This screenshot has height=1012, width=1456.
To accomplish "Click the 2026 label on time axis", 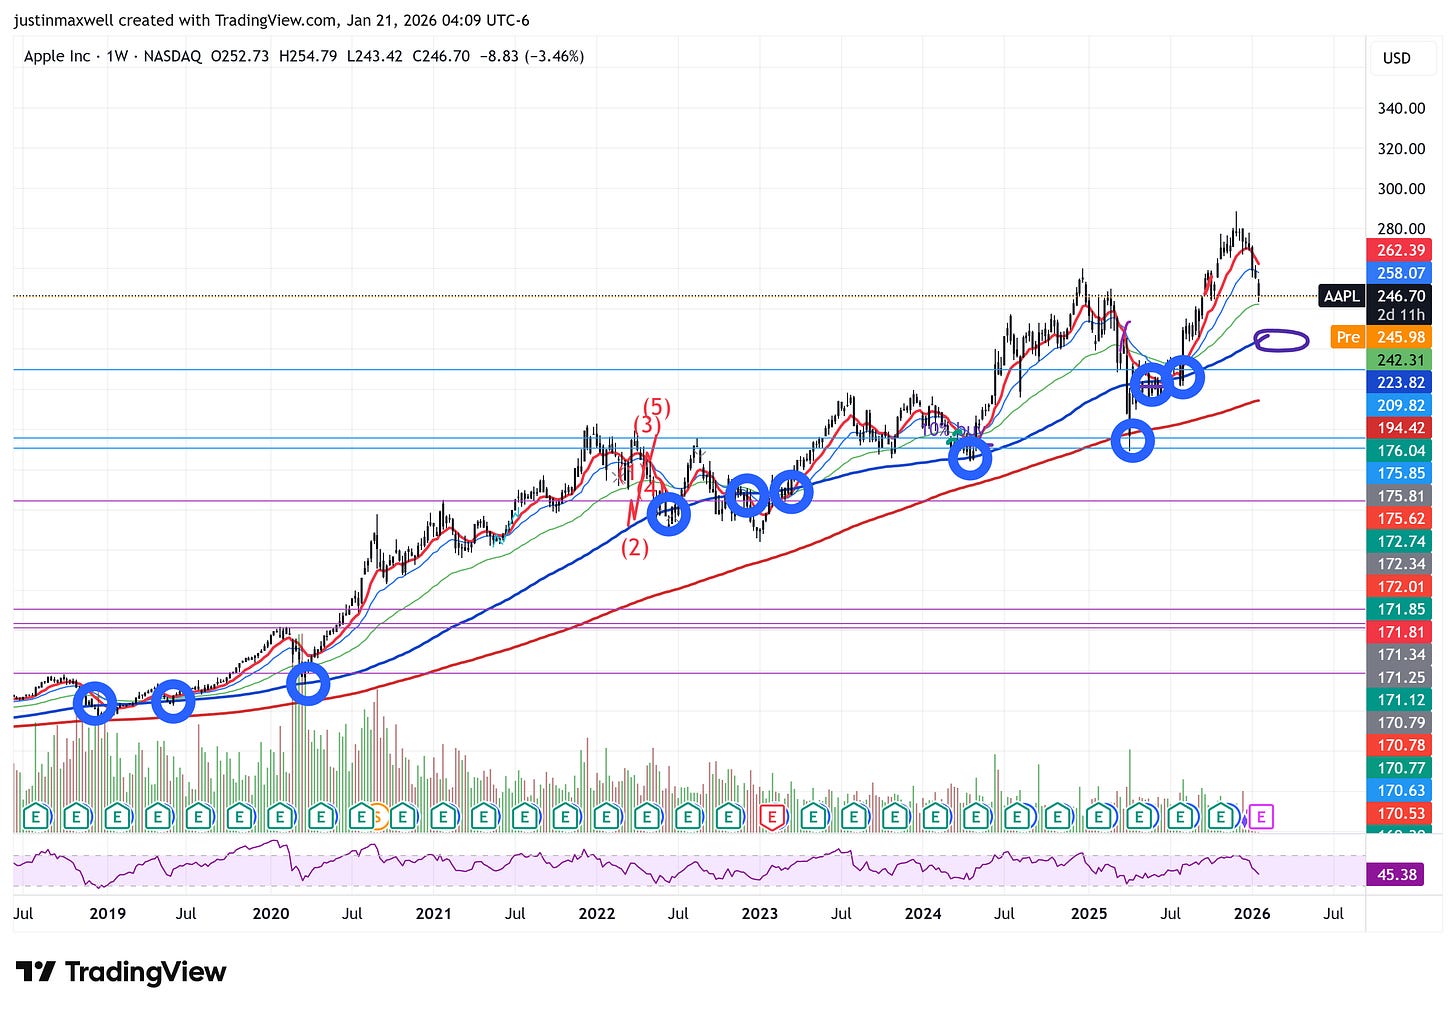I will [x=1252, y=913].
